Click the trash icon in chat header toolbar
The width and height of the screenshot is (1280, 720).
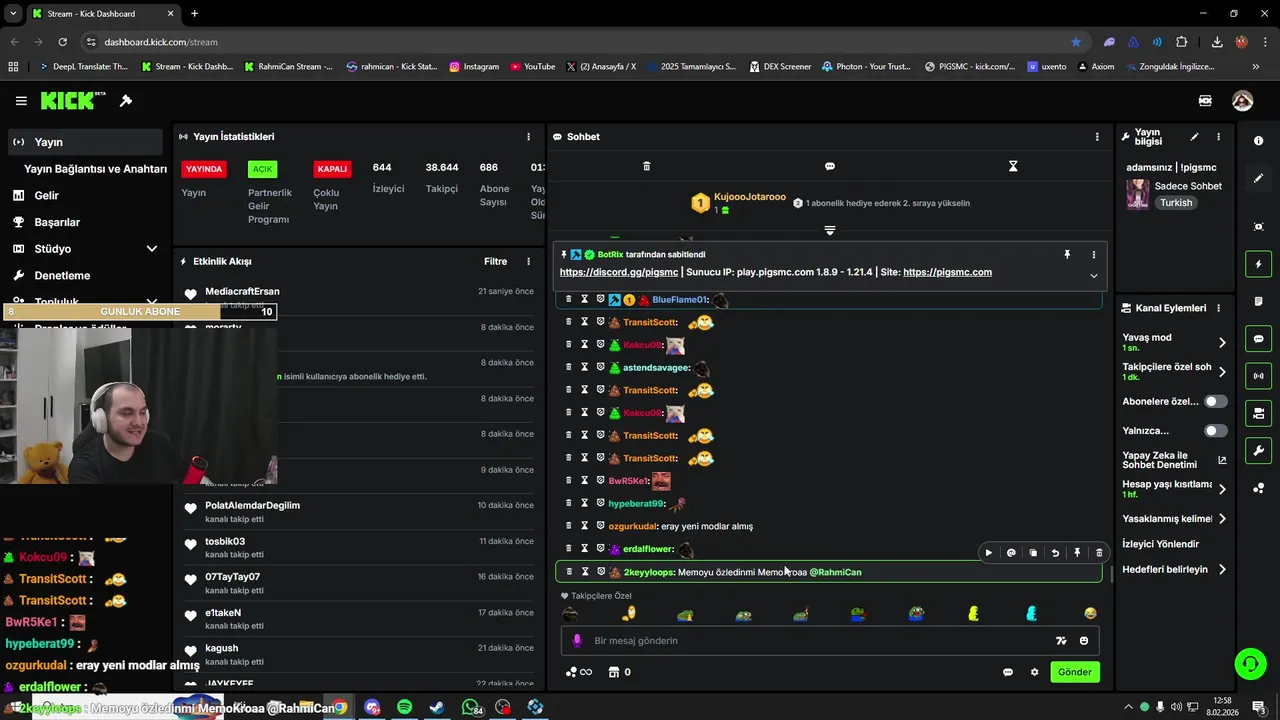[646, 166]
